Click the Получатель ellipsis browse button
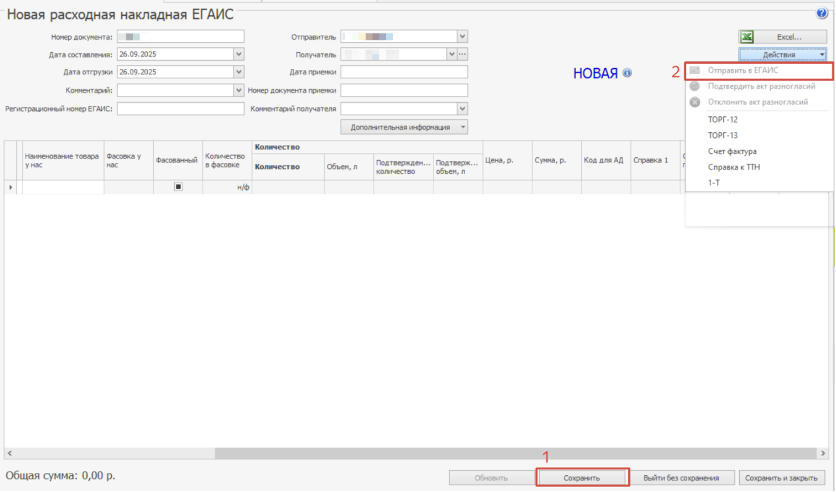The height and width of the screenshot is (492, 836). (462, 54)
